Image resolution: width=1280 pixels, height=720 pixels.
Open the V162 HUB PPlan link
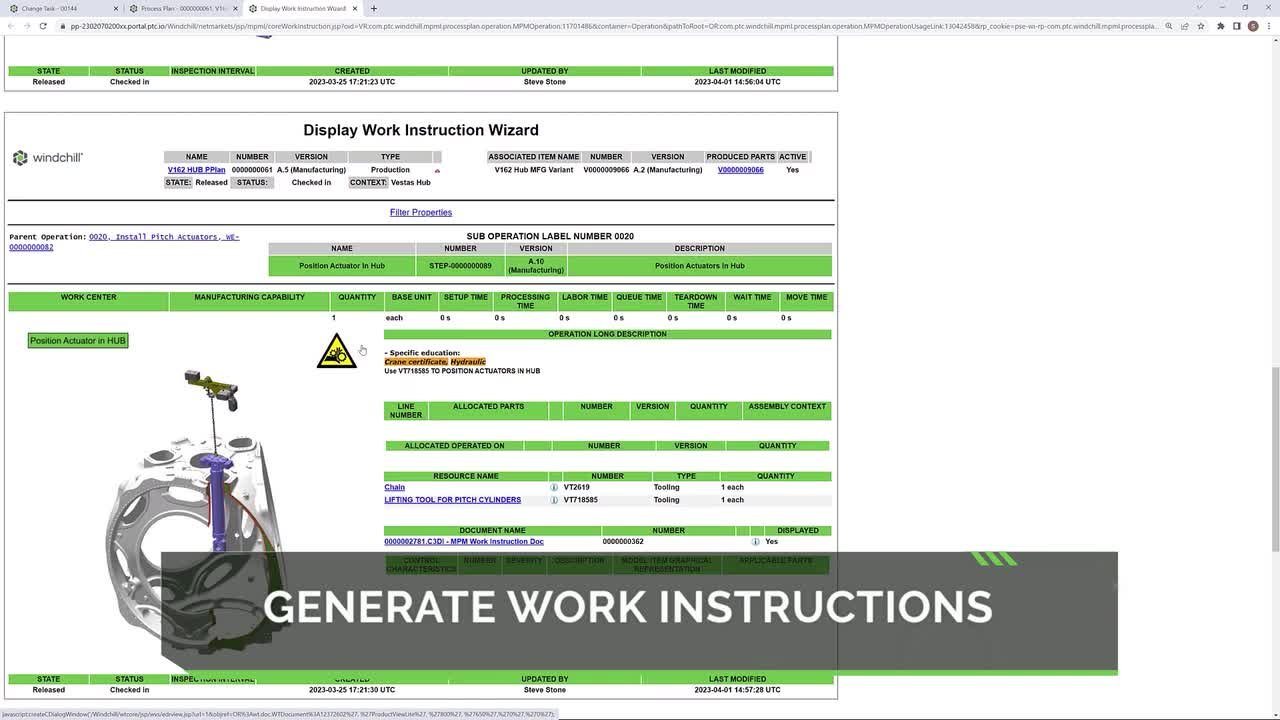(197, 170)
